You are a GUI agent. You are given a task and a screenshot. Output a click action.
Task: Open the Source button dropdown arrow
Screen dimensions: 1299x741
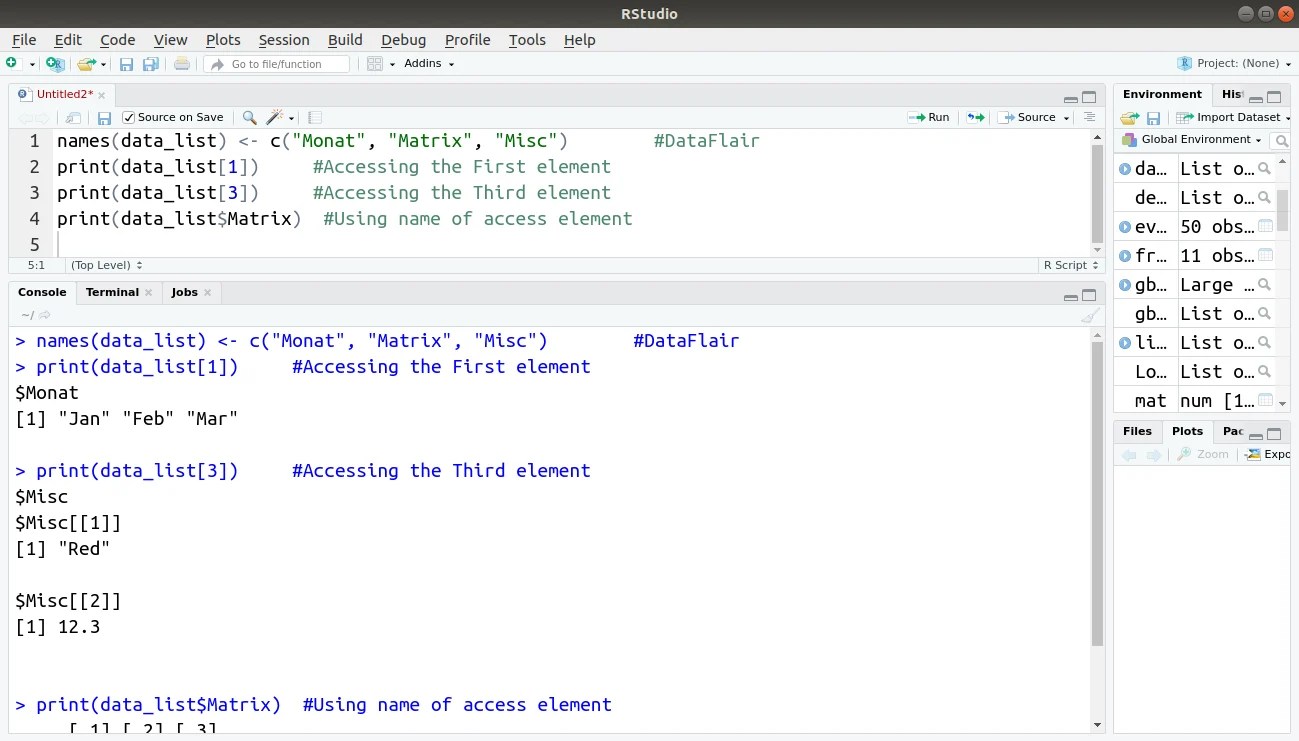click(1064, 117)
